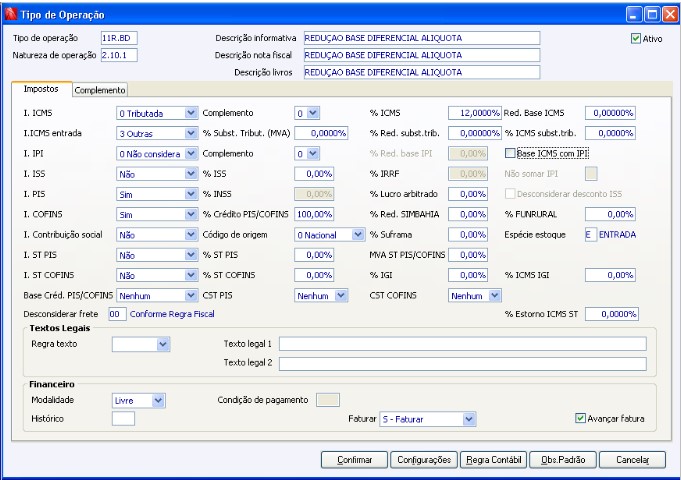Screen dimensions: 681x480
Task: Click the % ICMS IGI field
Action: coord(610,275)
